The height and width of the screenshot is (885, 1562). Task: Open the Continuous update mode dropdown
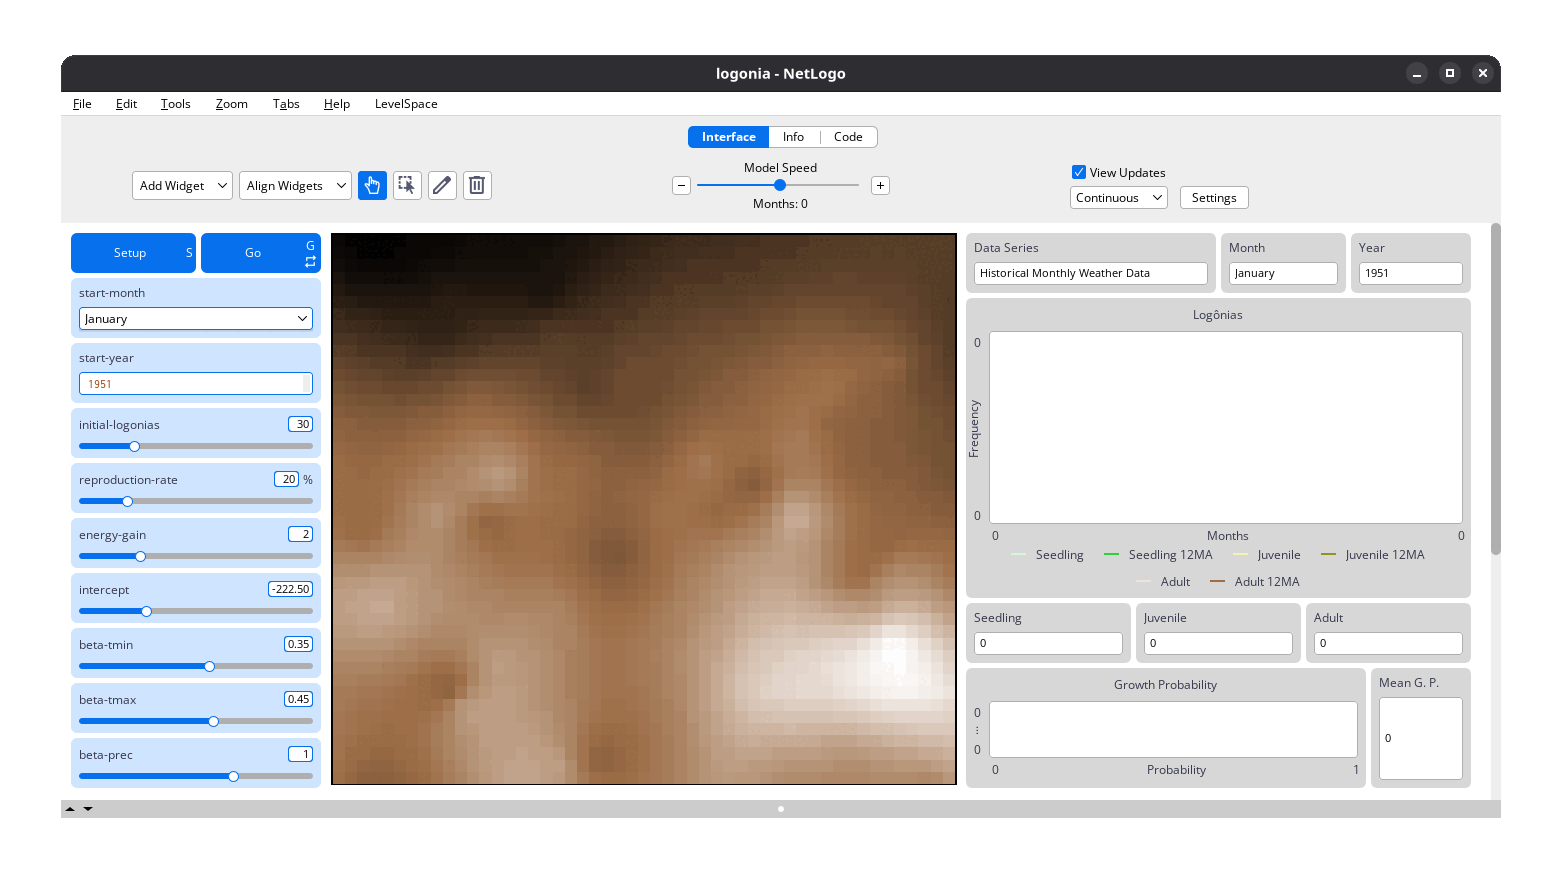click(1118, 198)
